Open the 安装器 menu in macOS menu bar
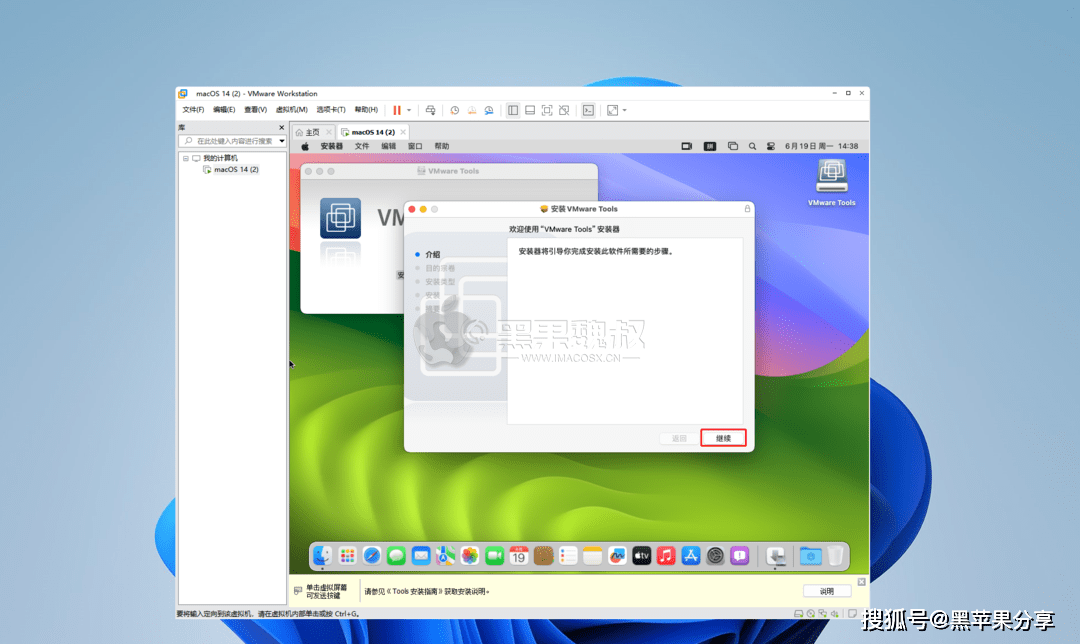1080x644 pixels. click(331, 146)
